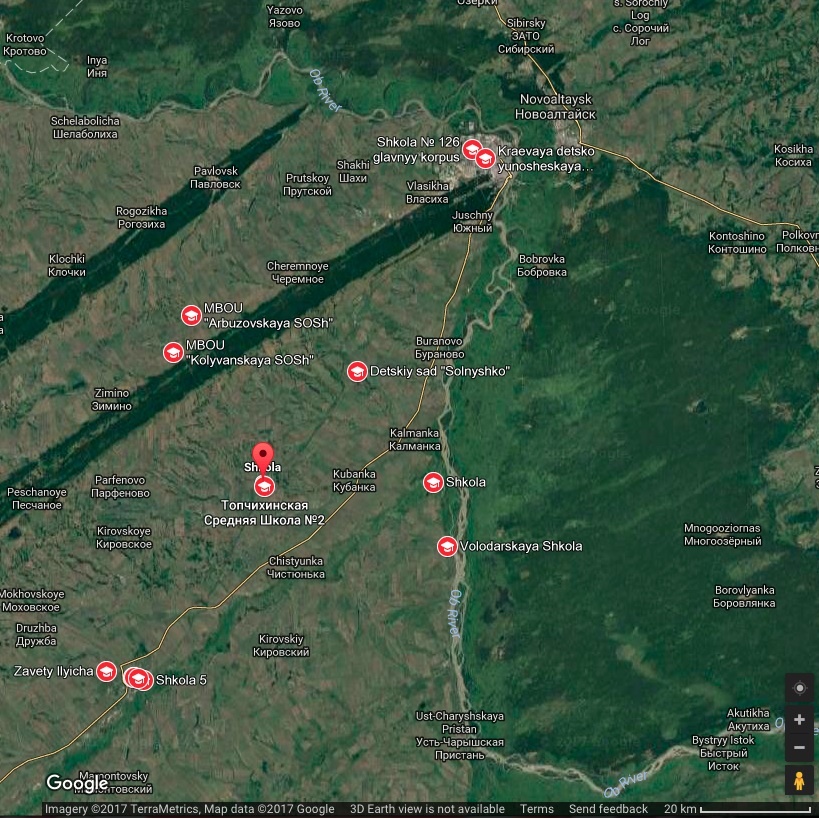Click the zoom in plus button
819x819 pixels.
[x=799, y=720]
